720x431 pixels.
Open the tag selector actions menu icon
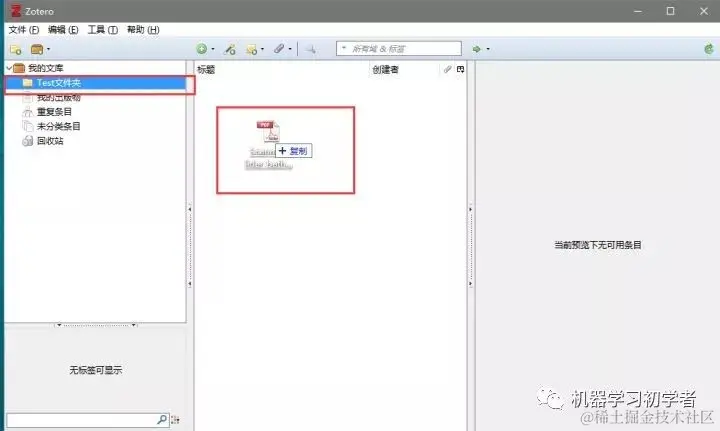tap(175, 420)
